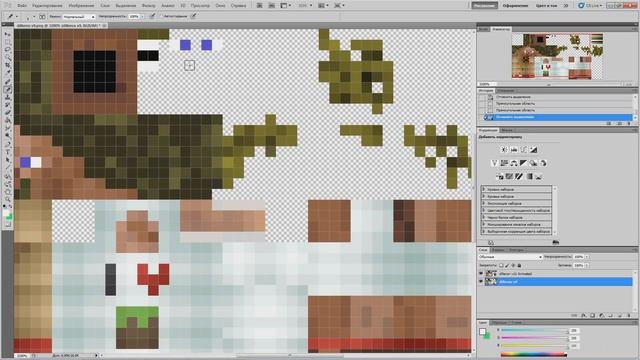Open the tool preset picker arrow
This screenshot has height=360, width=640.
click(17, 17)
